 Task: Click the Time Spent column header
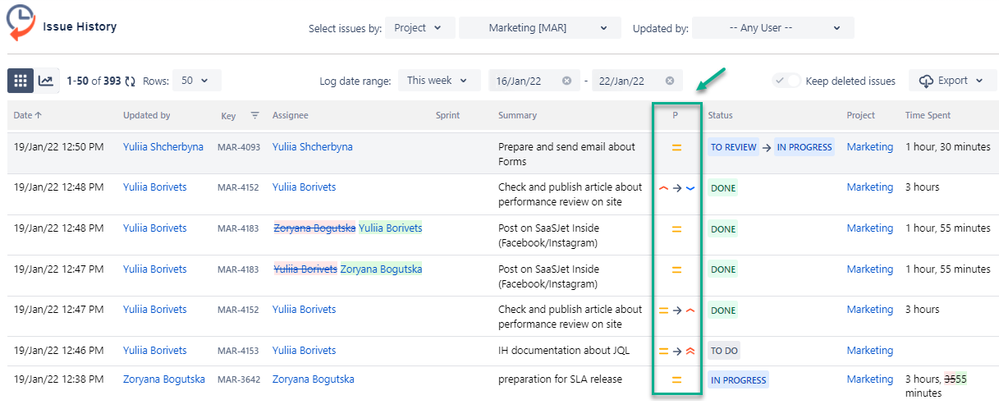(928, 115)
